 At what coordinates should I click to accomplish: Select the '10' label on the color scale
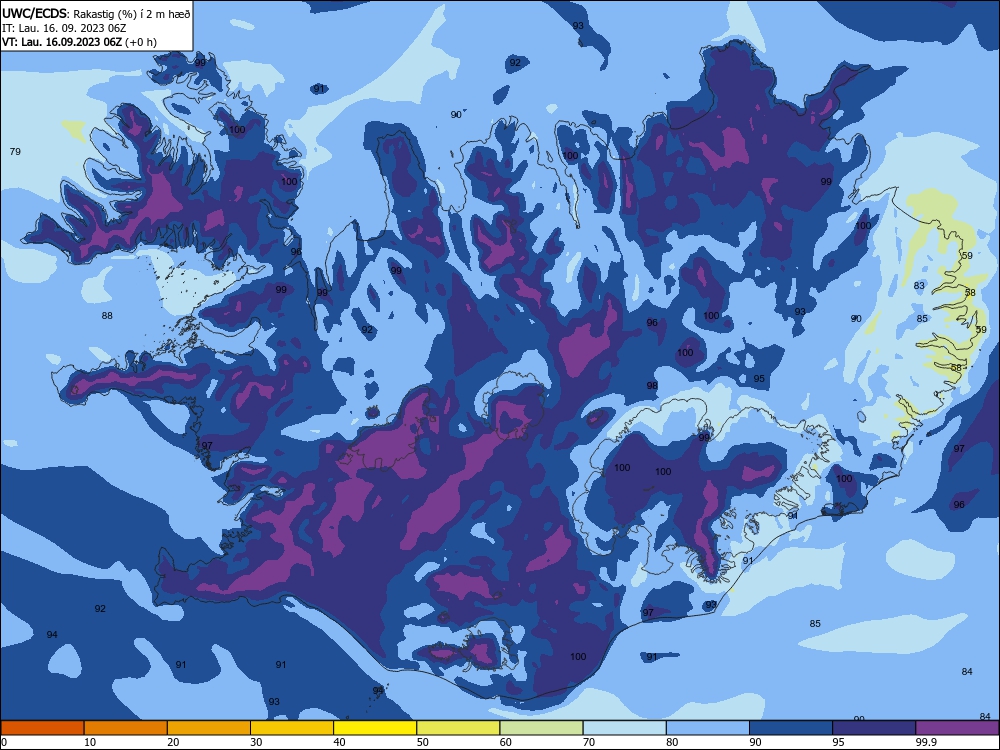[x=90, y=742]
